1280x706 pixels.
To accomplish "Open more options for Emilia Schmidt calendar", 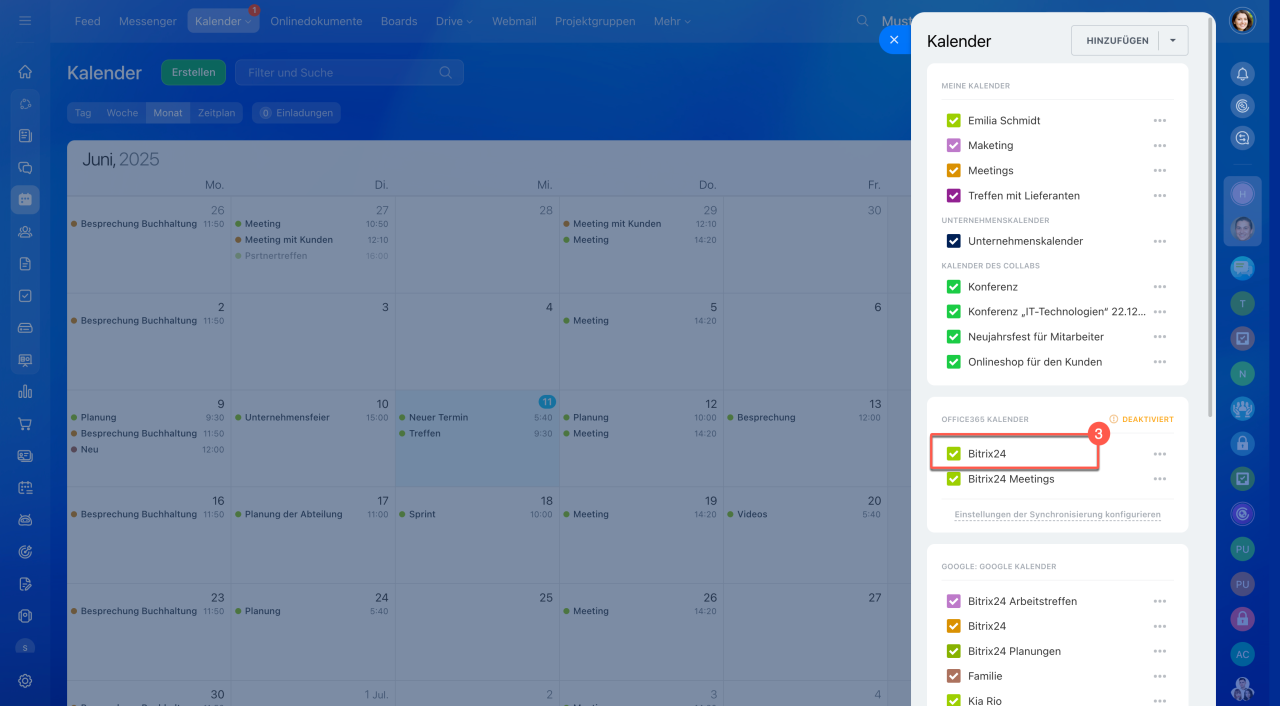I will pos(1159,120).
